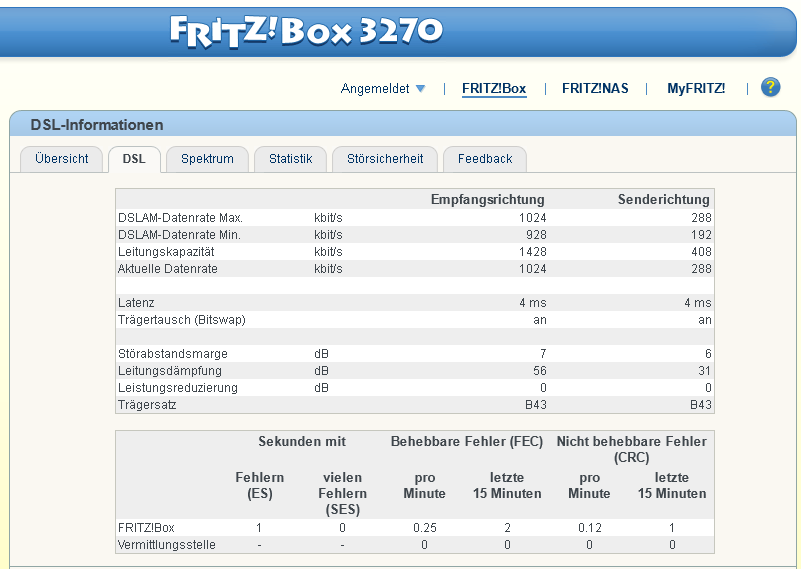Open the Feedback tab
The width and height of the screenshot is (801, 569).
tap(485, 159)
